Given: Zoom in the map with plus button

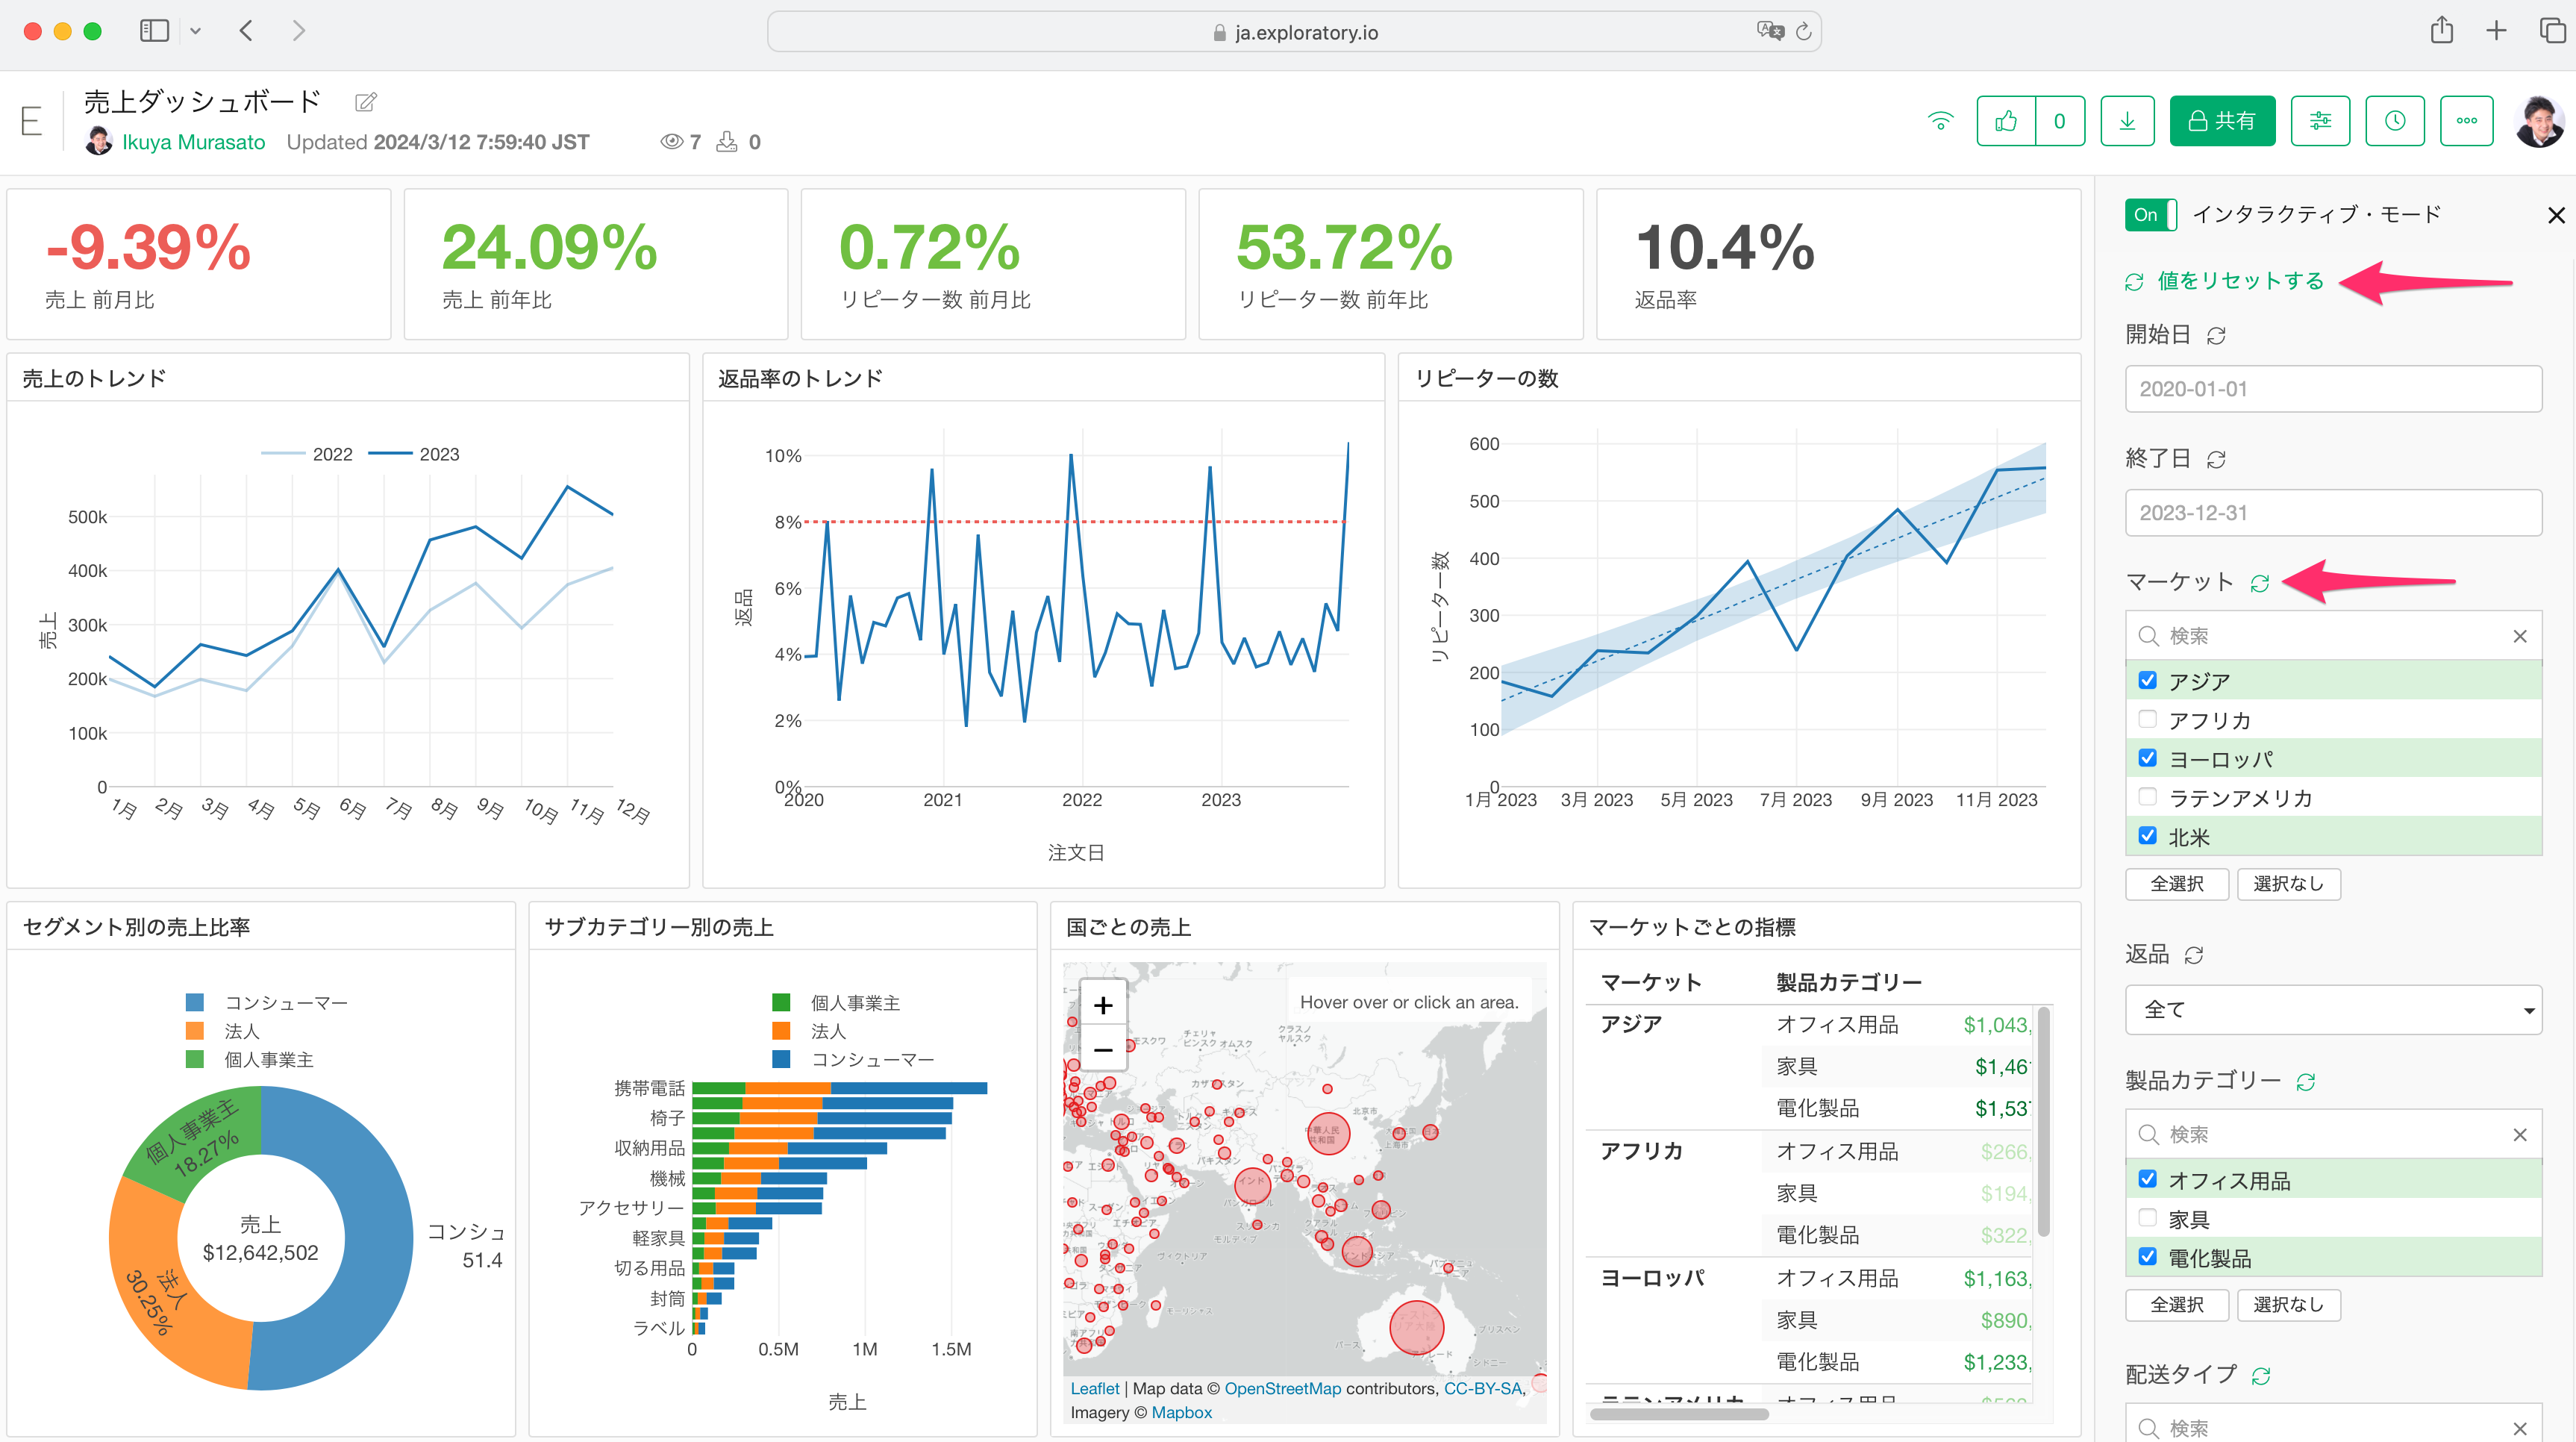Looking at the screenshot, I should tap(1102, 1005).
